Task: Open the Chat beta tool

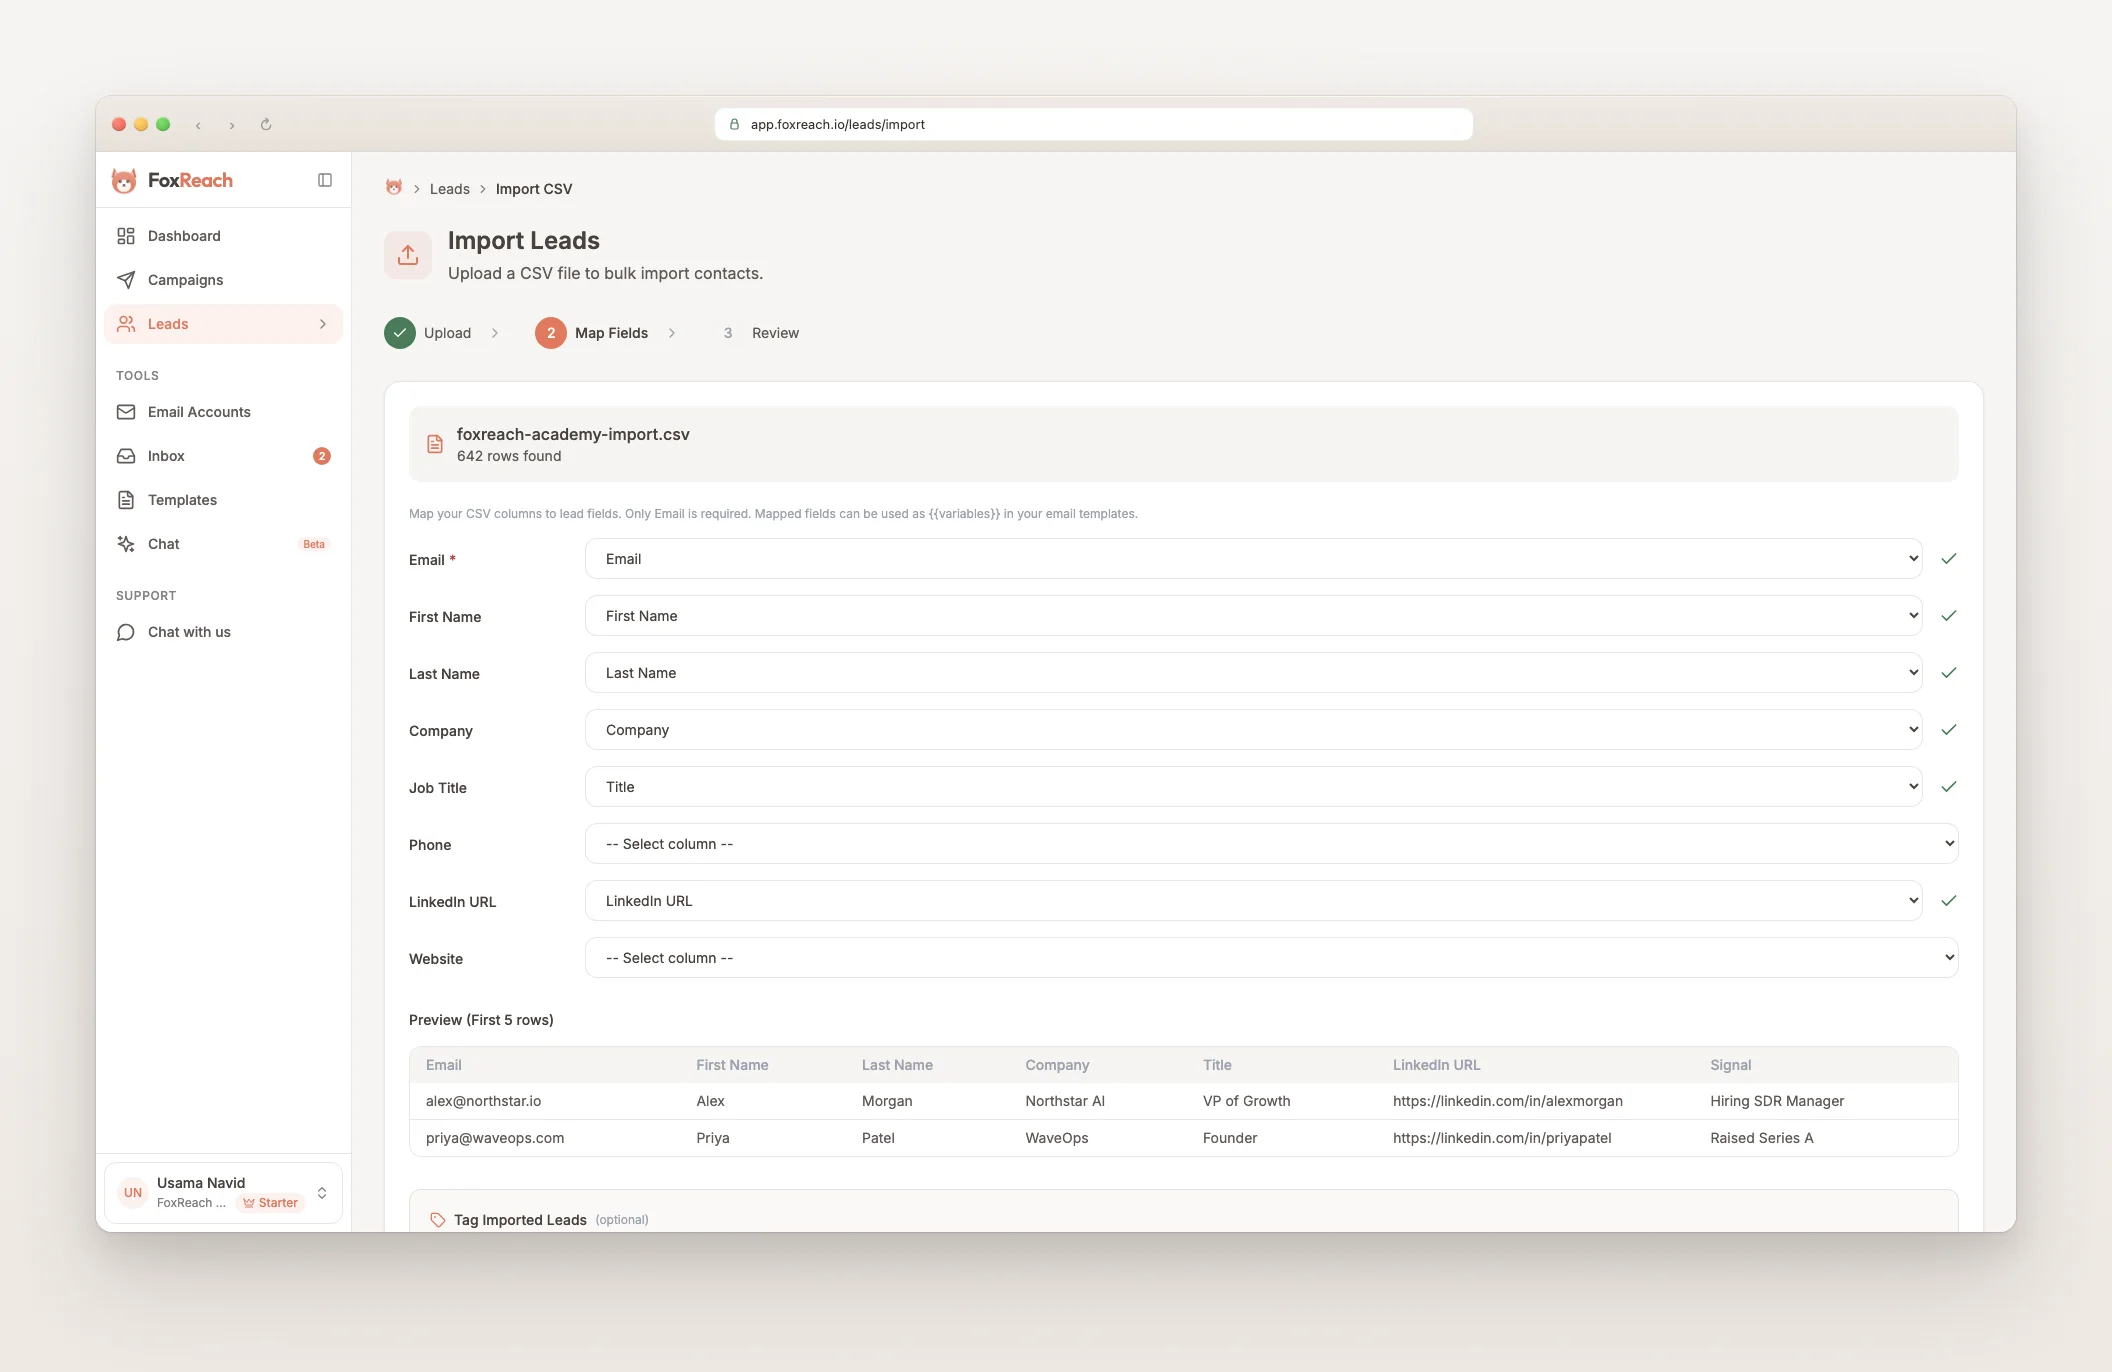Action: pos(164,544)
